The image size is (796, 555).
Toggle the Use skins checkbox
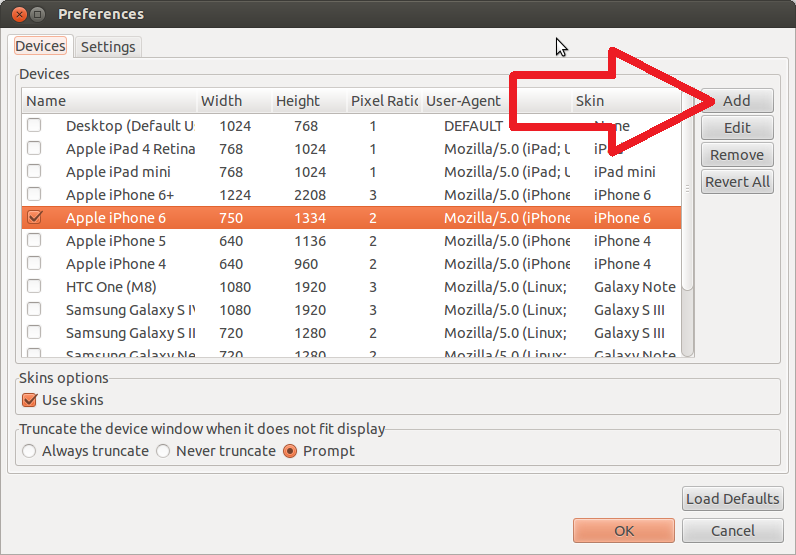(x=29, y=400)
